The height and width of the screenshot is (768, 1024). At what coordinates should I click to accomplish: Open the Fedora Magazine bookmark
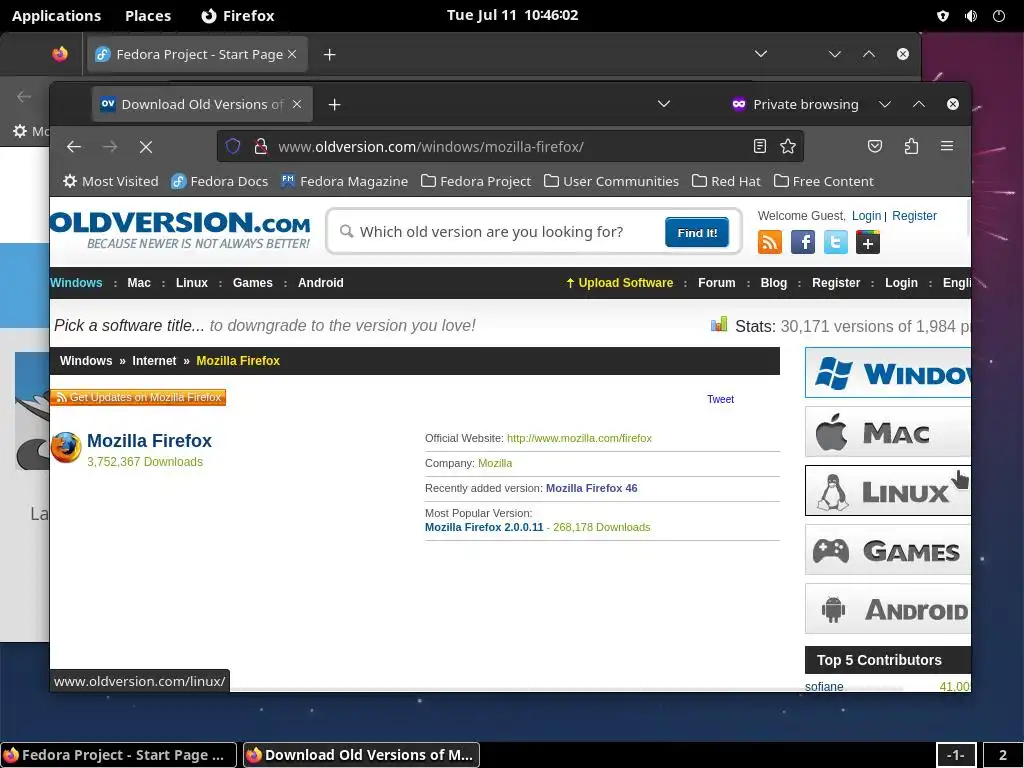344,181
